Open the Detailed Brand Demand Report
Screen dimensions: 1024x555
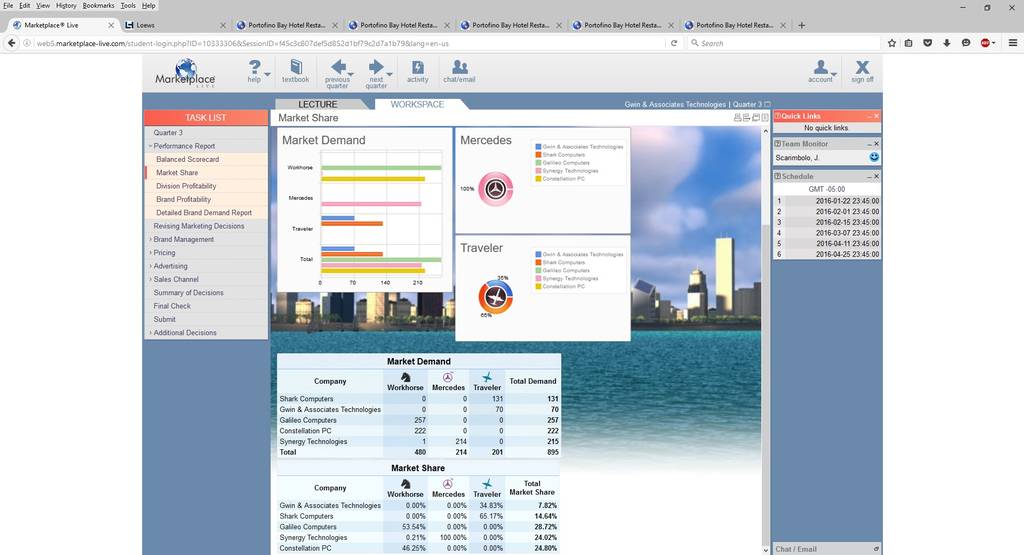[206, 213]
